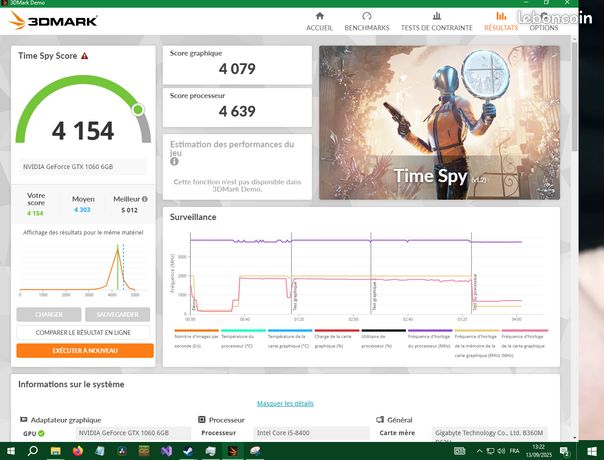Screen dimensions: 604x460
Task: Click the Processeur section icon
Action: click(201, 420)
